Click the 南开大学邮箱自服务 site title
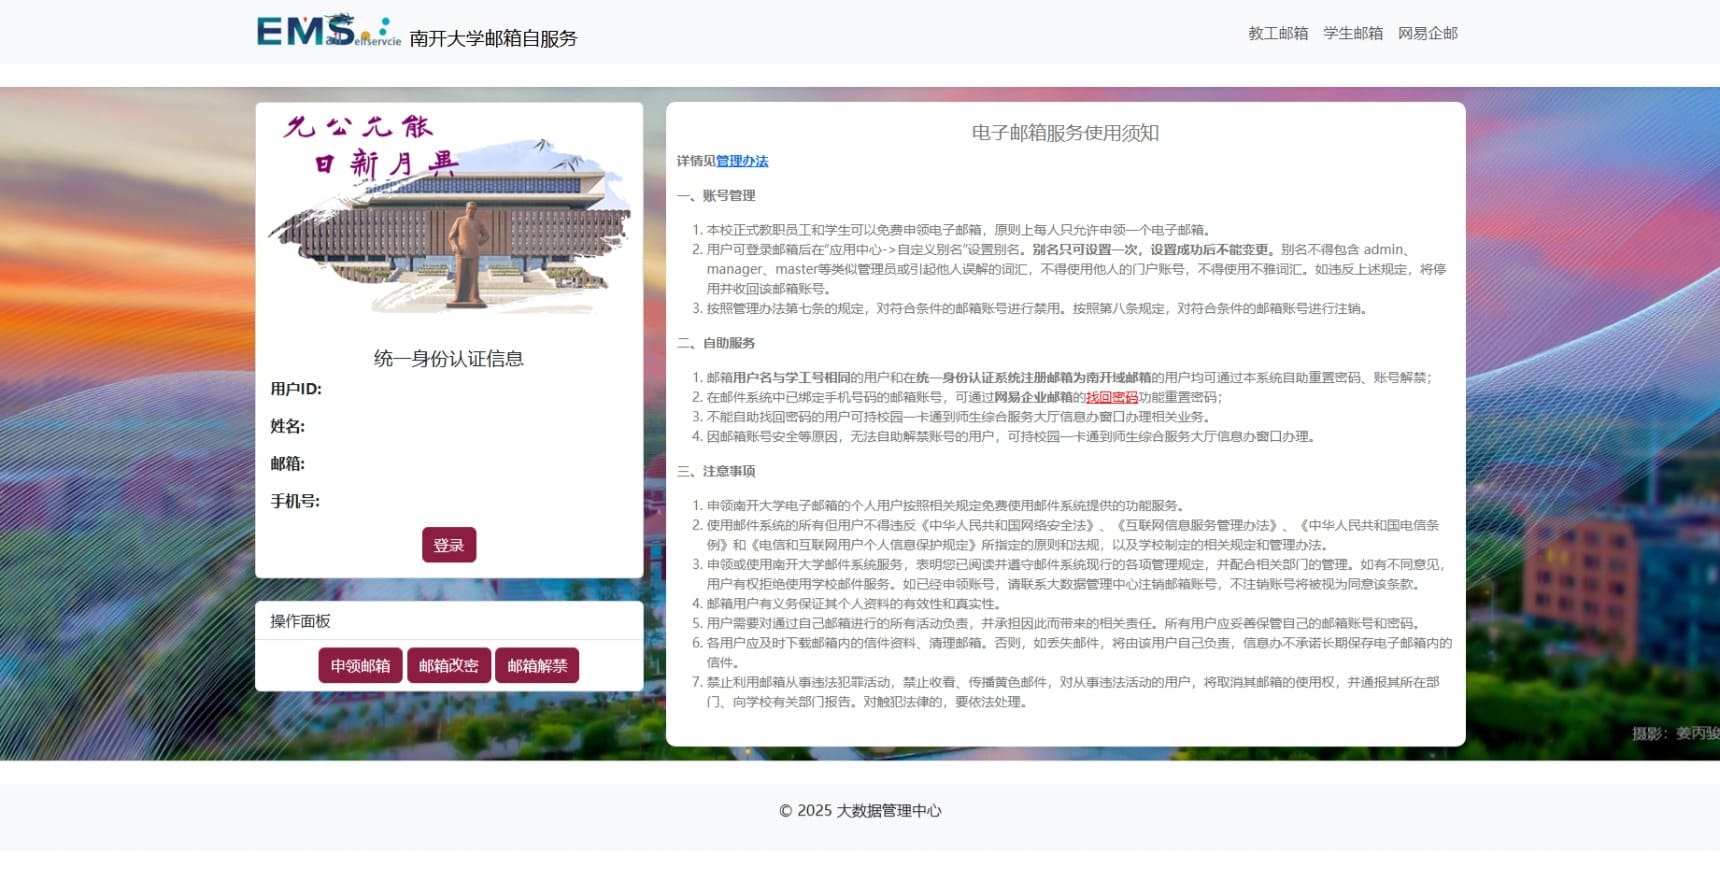Screen dimensions: 1720x893 [493, 38]
